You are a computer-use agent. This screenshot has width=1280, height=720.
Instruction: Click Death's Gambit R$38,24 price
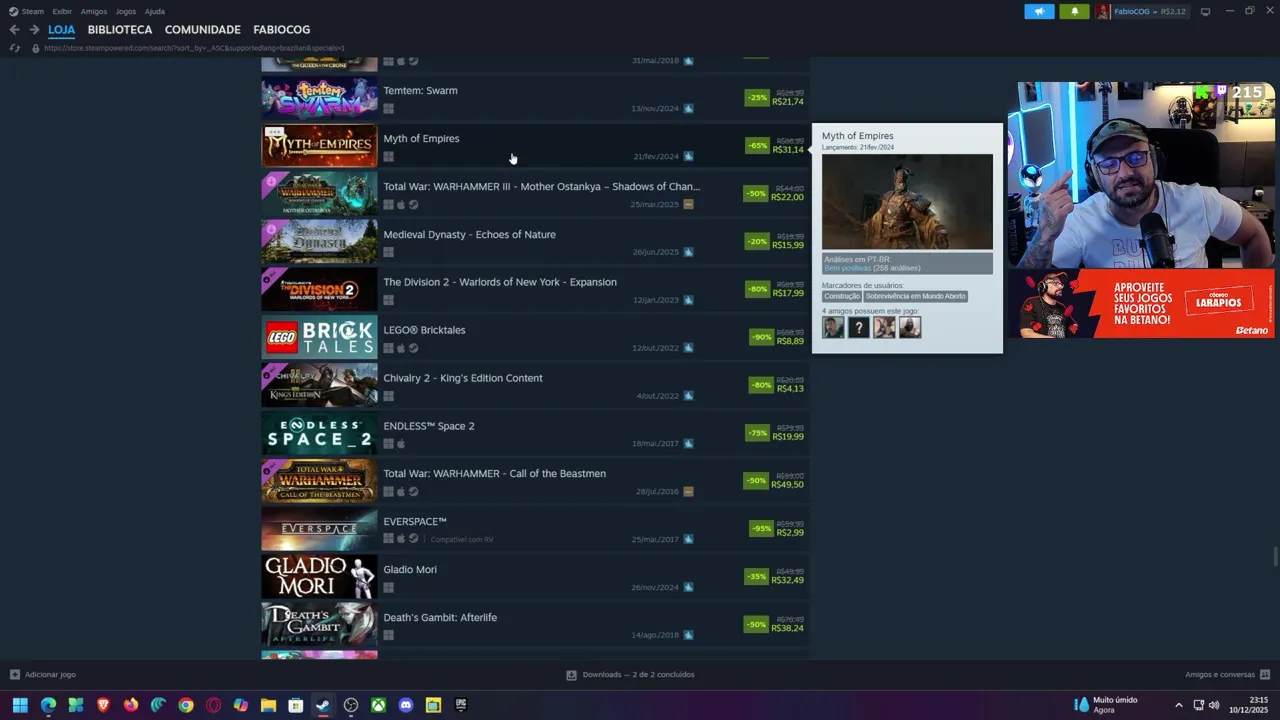(788, 629)
